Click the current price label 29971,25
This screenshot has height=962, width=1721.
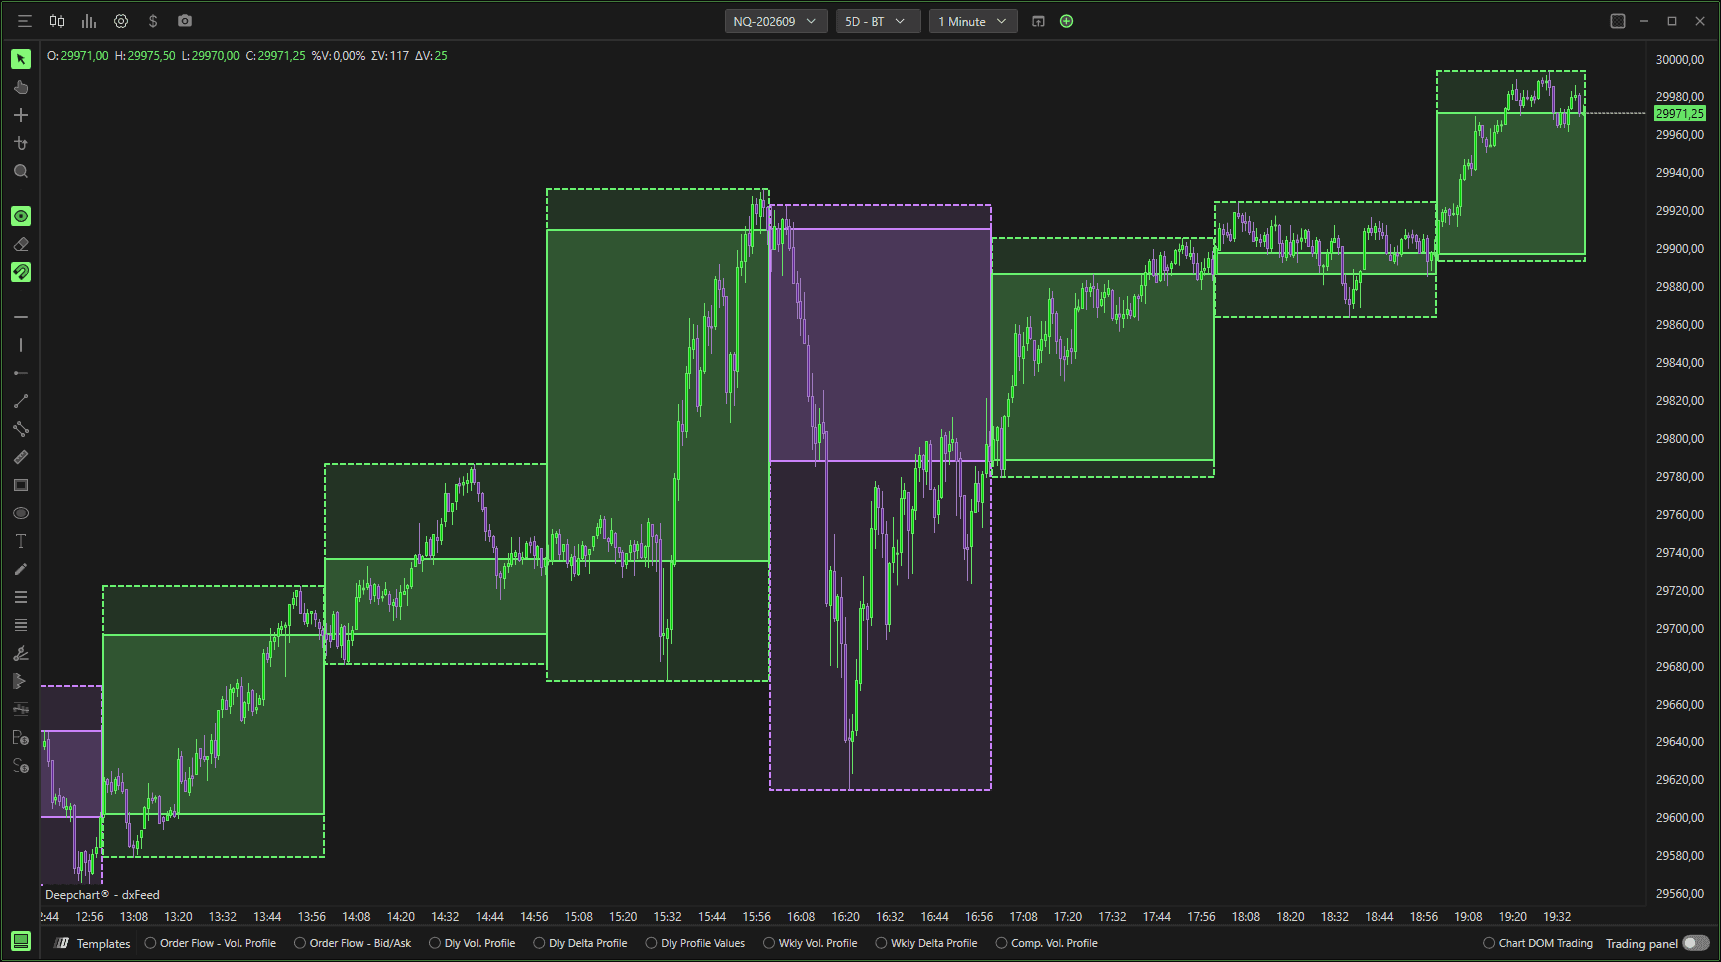pos(1680,113)
